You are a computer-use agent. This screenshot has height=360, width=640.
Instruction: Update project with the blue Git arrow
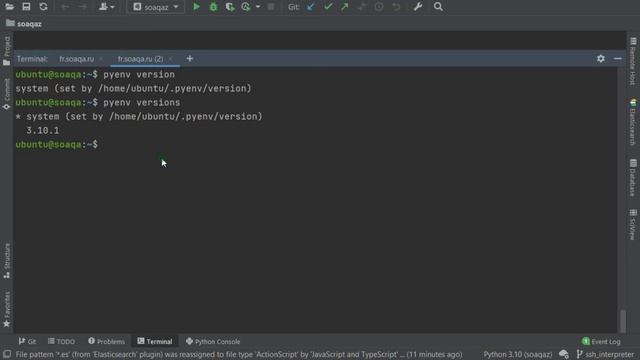[311, 7]
